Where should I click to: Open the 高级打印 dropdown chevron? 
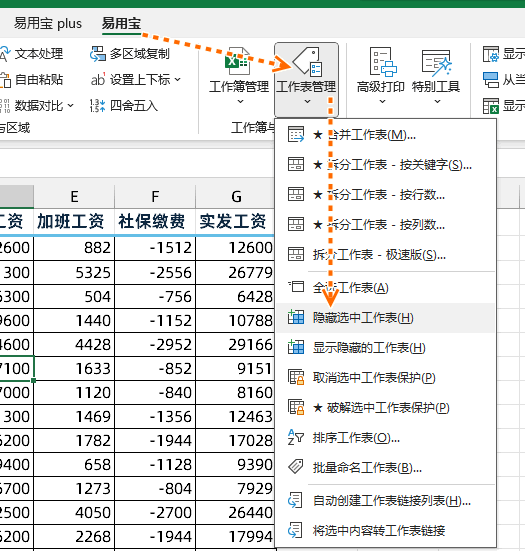pos(382,102)
